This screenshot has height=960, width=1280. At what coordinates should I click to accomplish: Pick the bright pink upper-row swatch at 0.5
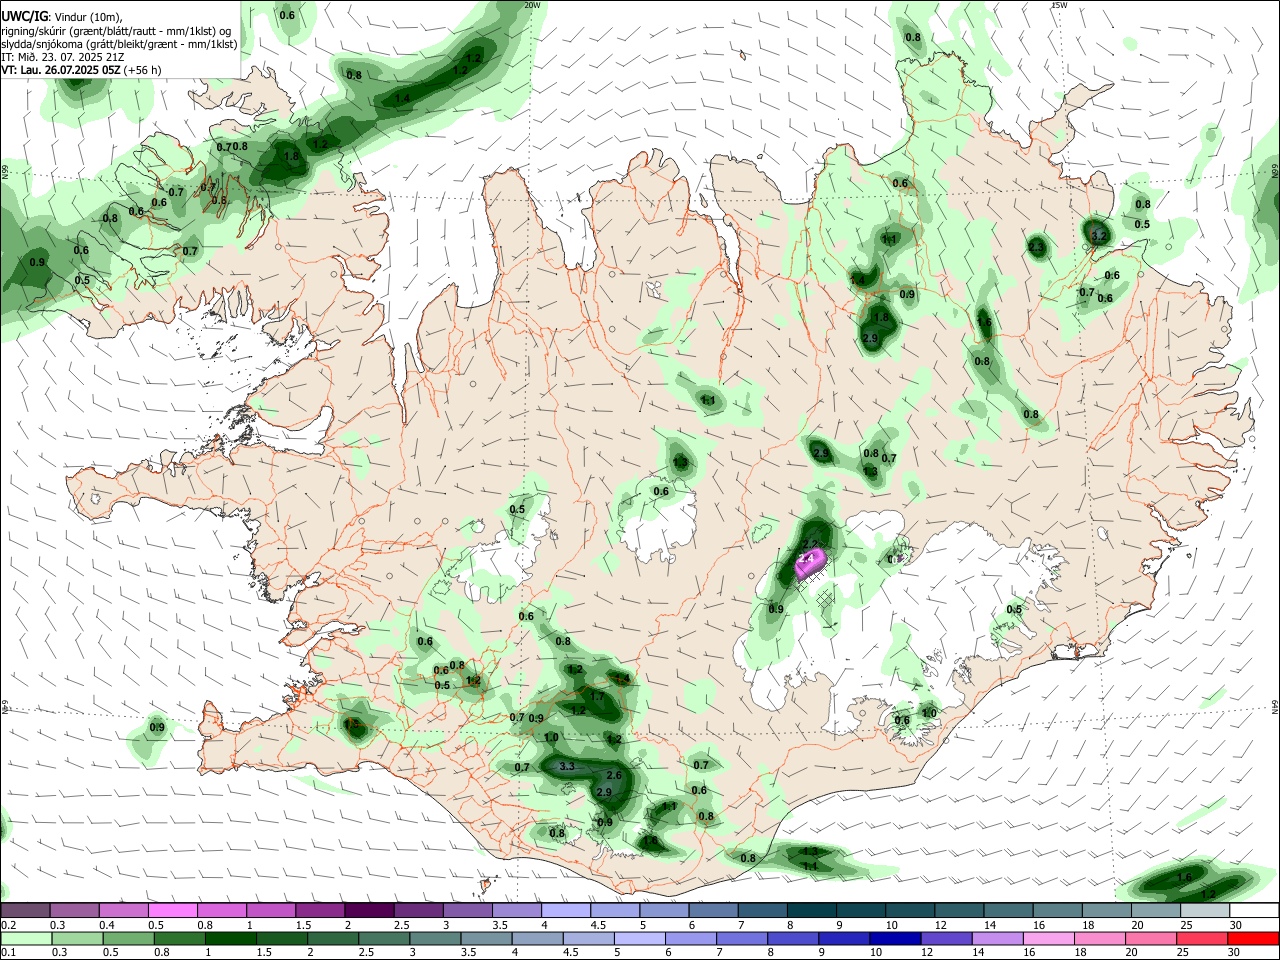pyautogui.click(x=172, y=910)
